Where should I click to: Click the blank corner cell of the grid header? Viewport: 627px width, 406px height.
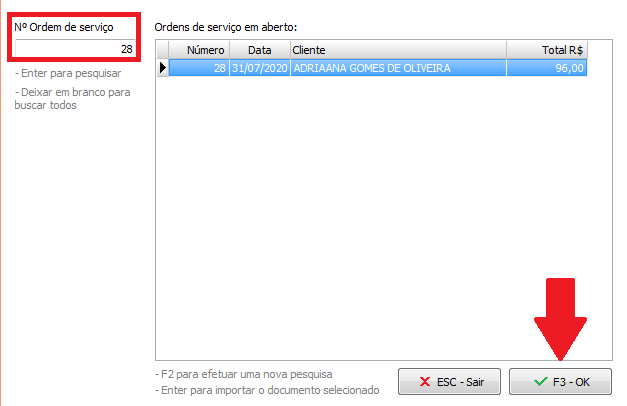click(163, 50)
